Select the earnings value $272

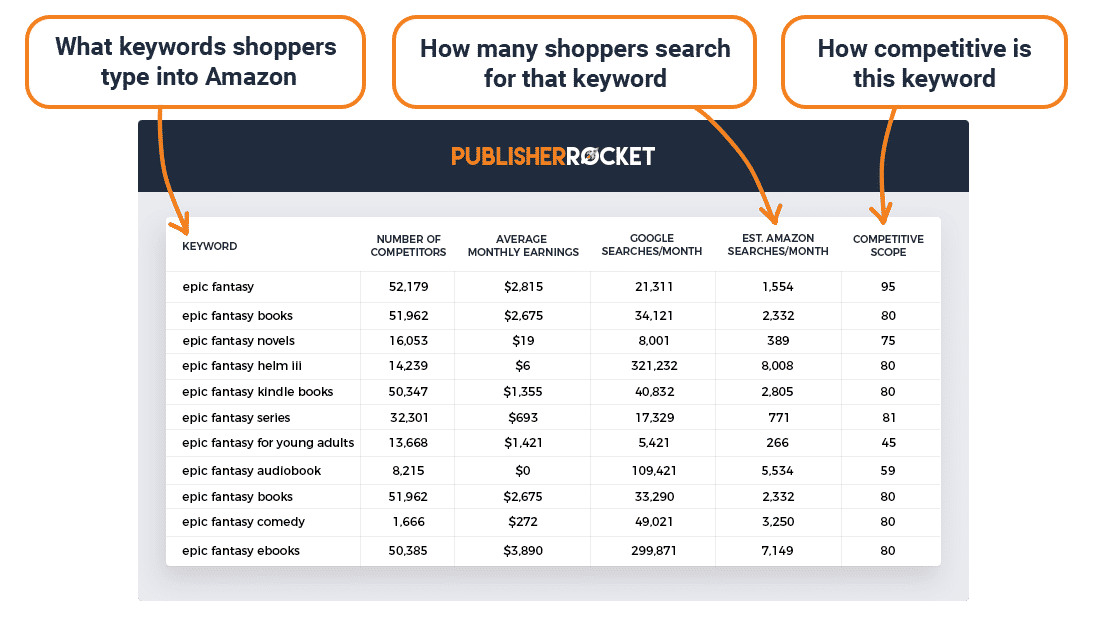click(523, 522)
